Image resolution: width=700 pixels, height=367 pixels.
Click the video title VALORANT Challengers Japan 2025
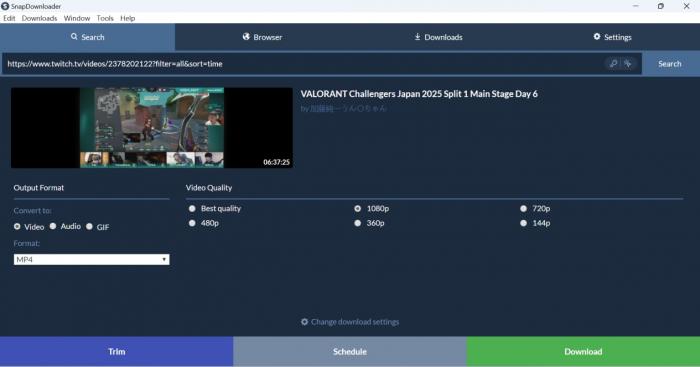(x=419, y=94)
